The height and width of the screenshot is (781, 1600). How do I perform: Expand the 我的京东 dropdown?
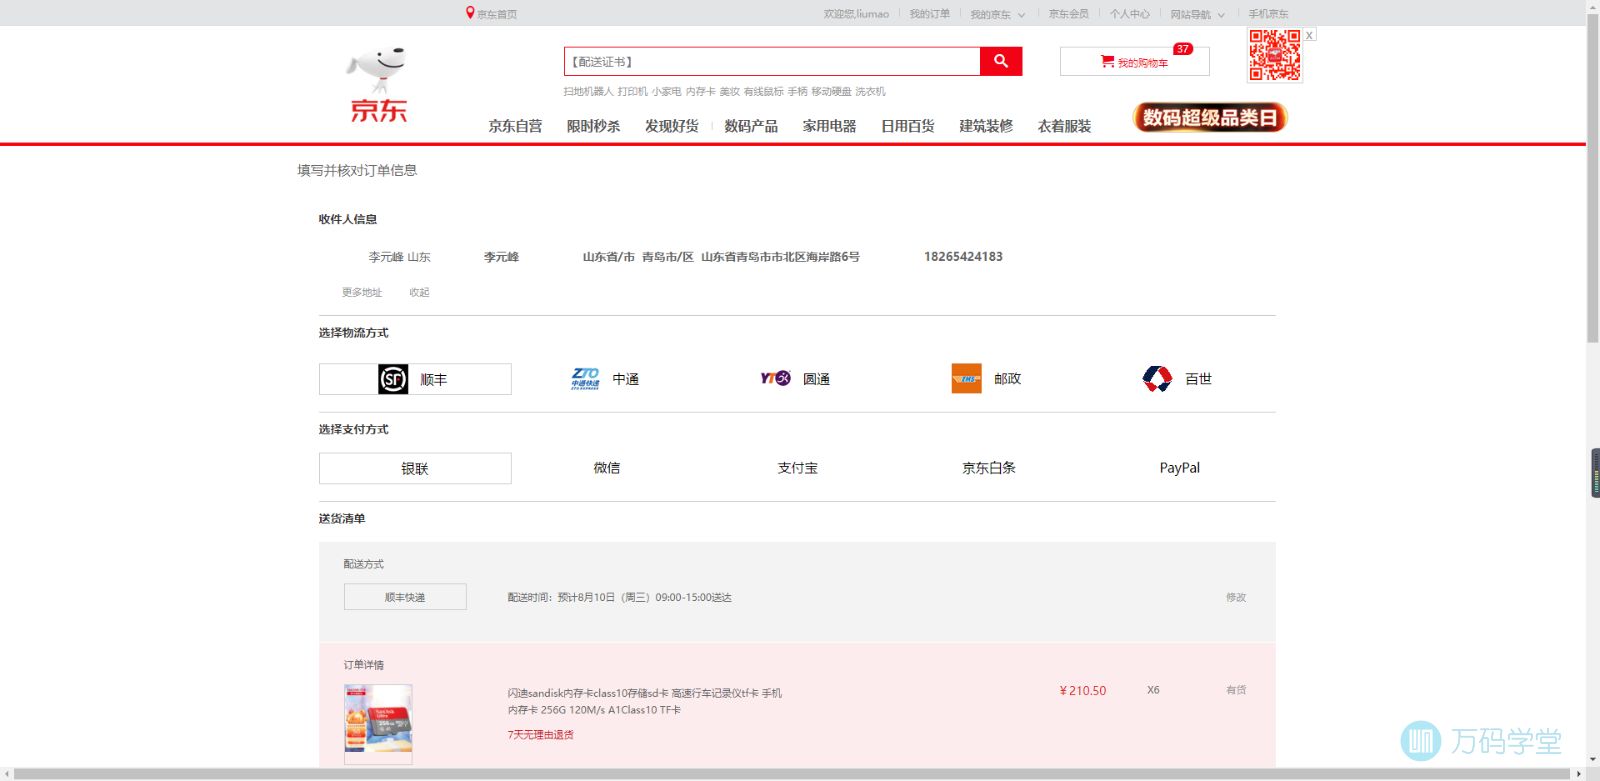[997, 14]
